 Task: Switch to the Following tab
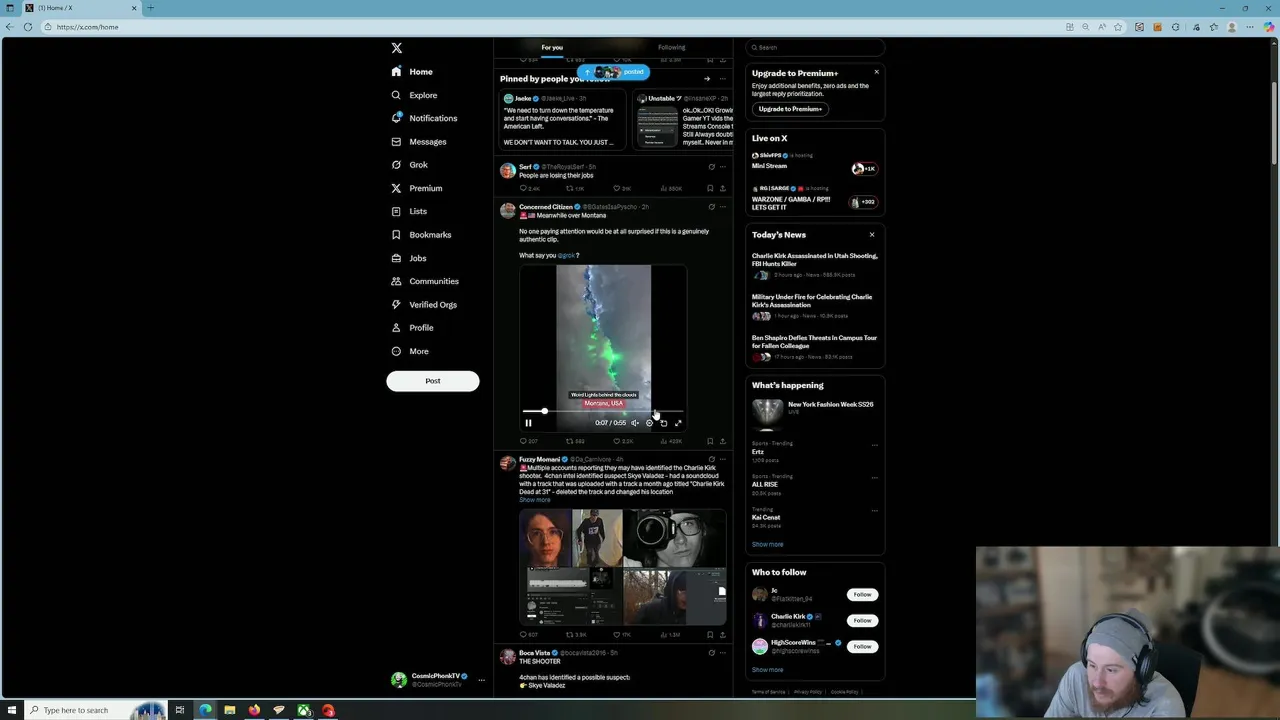(x=672, y=47)
